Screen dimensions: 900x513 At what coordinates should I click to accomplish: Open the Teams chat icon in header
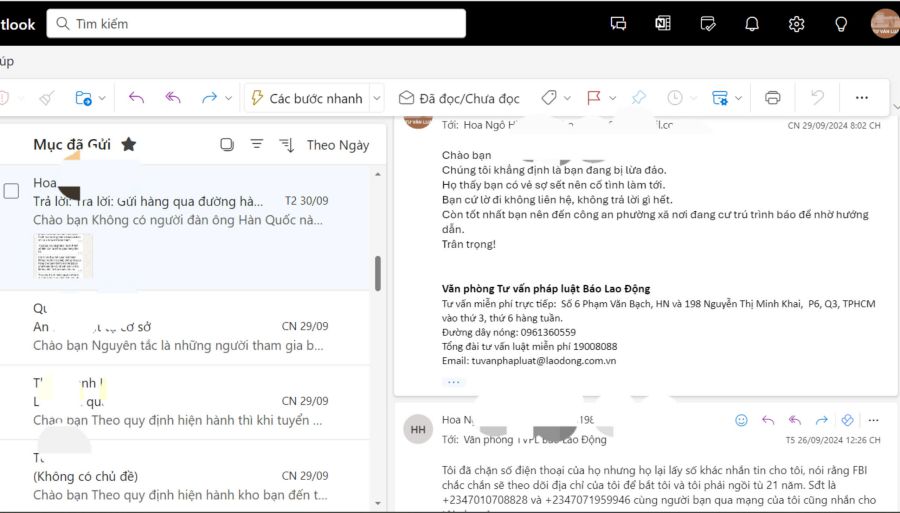click(x=618, y=24)
